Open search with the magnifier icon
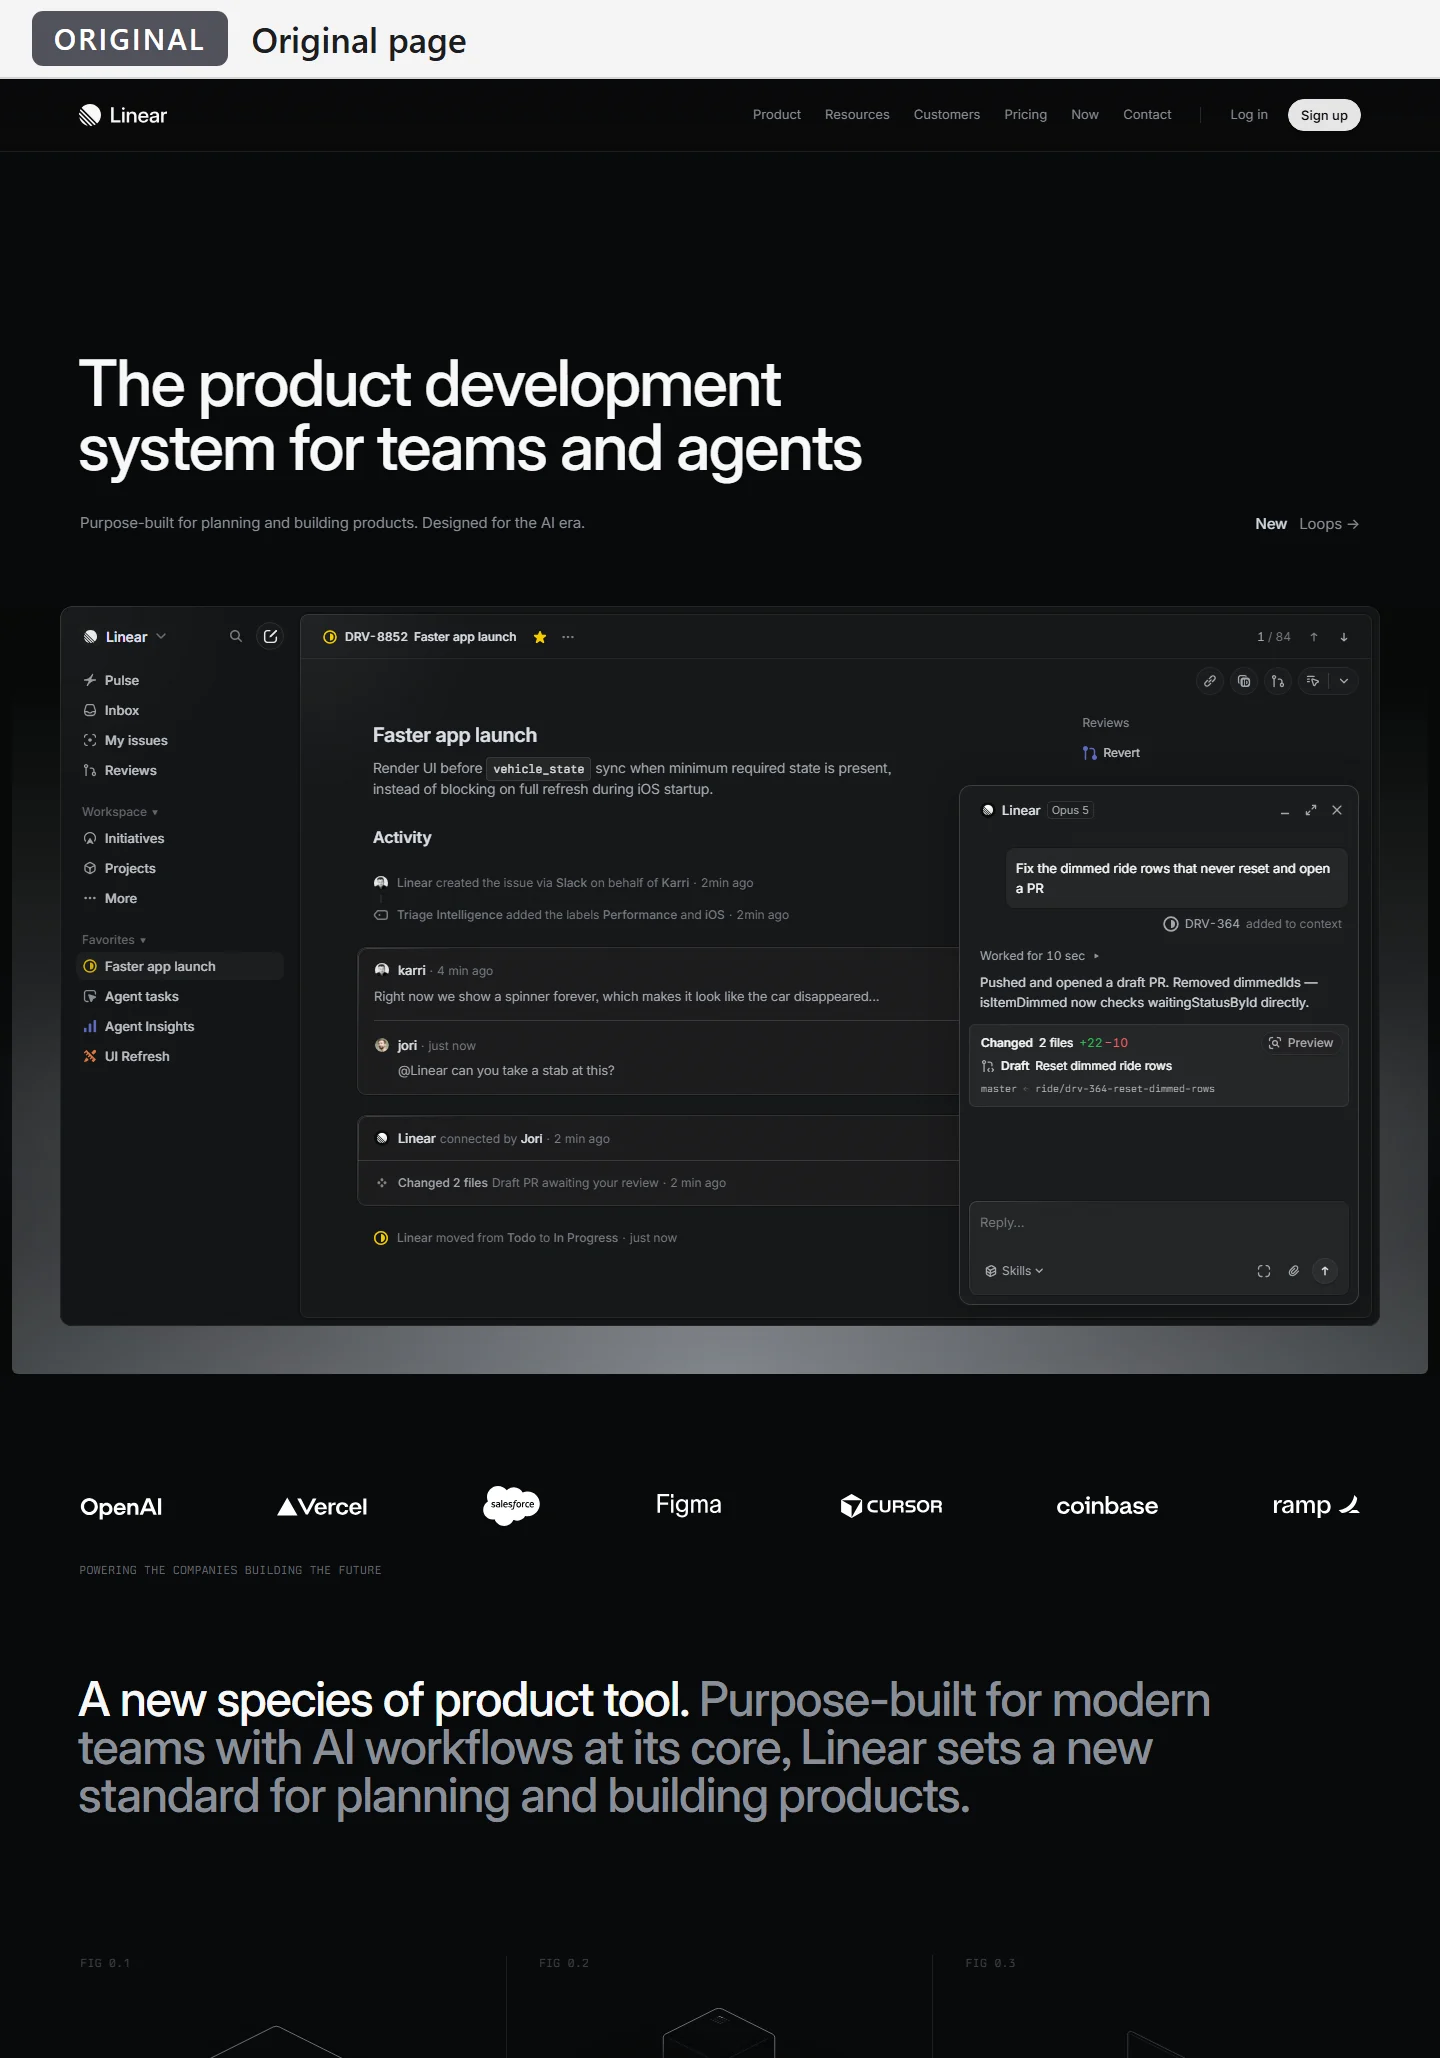The image size is (1440, 2058). click(x=236, y=636)
